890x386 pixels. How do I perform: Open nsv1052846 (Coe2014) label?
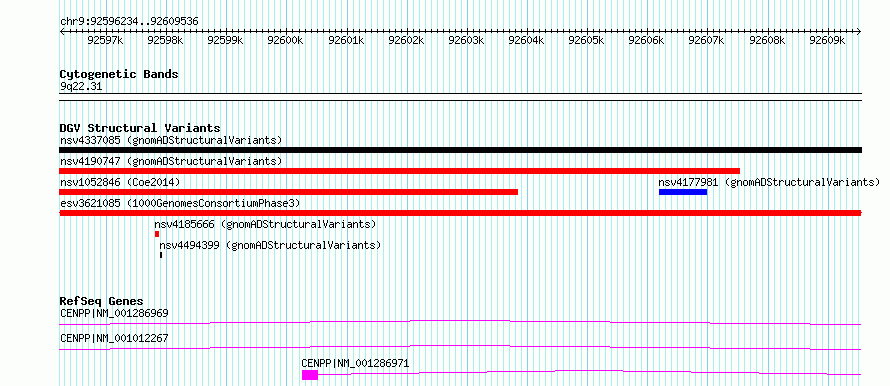120,182
